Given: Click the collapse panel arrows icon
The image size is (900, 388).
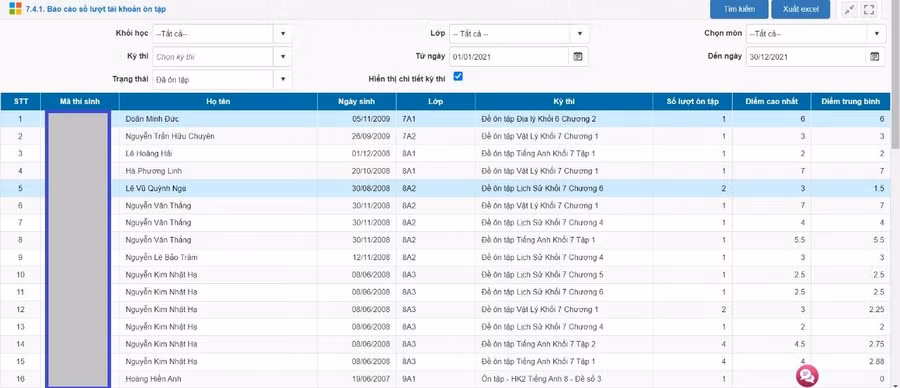Looking at the screenshot, I should [x=849, y=9].
